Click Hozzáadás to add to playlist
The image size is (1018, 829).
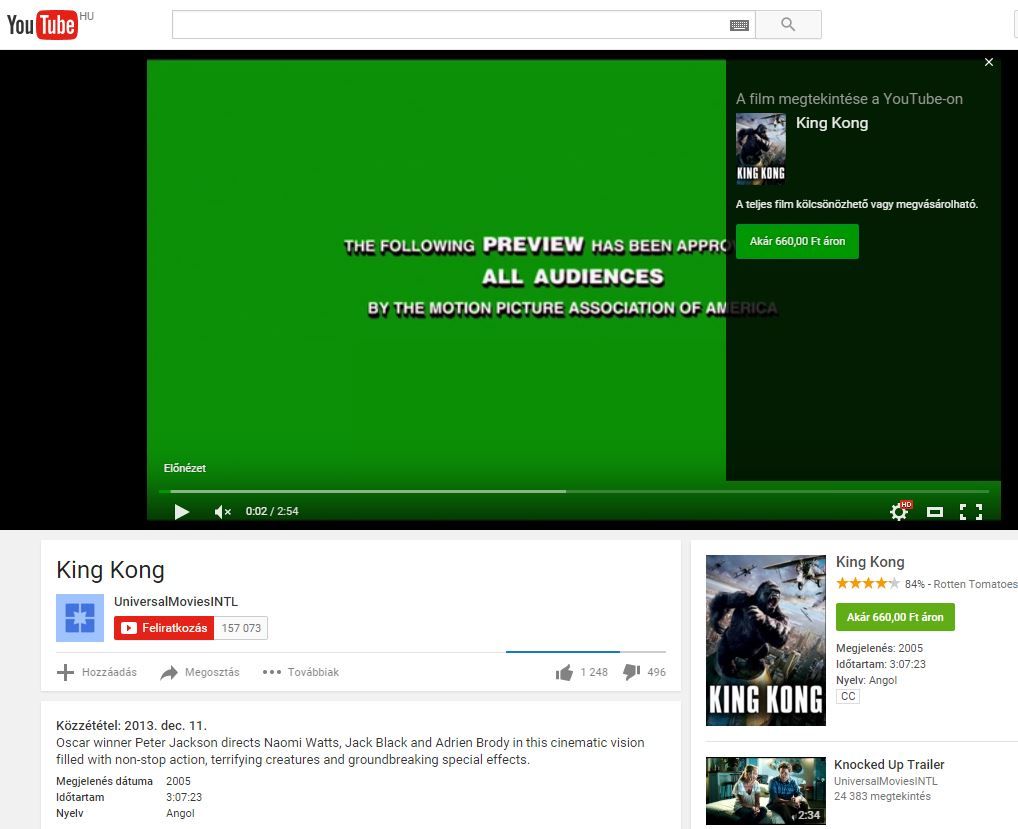(x=97, y=673)
